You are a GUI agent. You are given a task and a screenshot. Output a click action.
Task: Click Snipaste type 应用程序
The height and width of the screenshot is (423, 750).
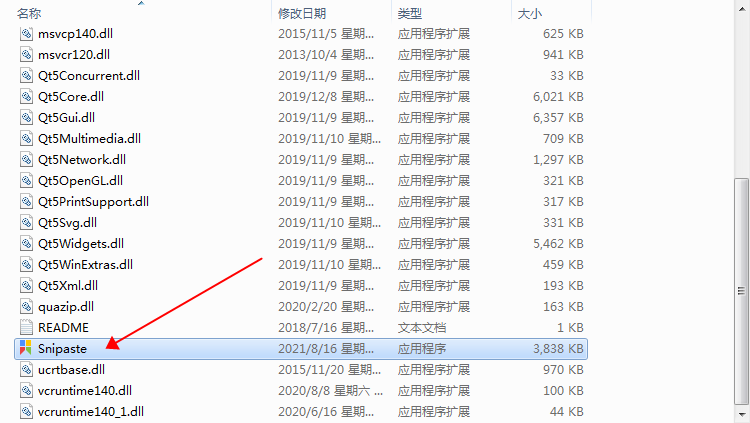click(x=422, y=349)
